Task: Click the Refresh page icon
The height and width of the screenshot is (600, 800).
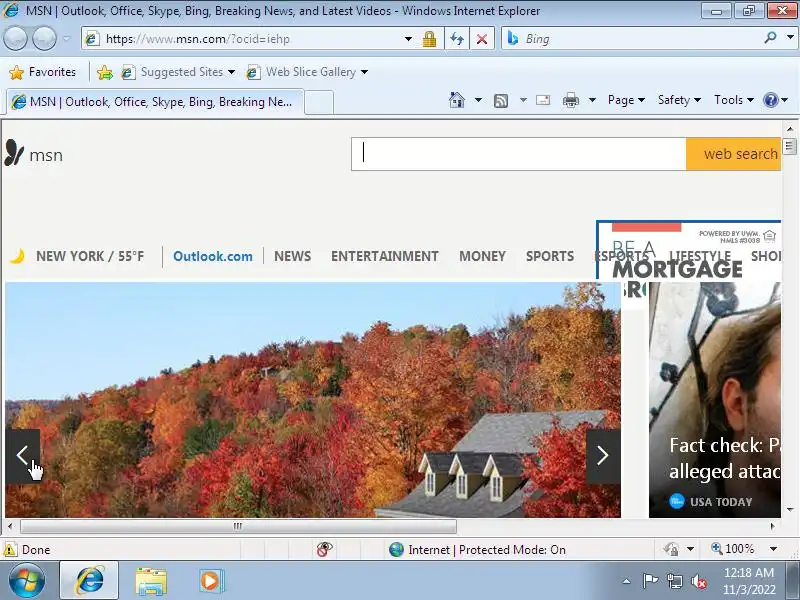Action: coord(457,39)
